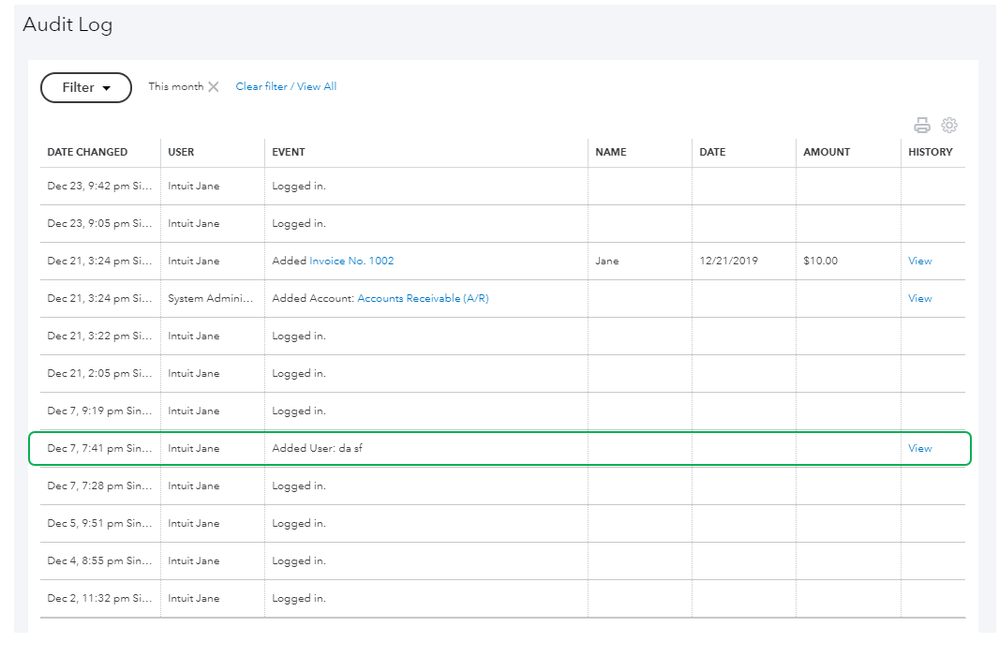Remove the 'This month' filter with X
The width and height of the screenshot is (999, 658).
[x=213, y=87]
